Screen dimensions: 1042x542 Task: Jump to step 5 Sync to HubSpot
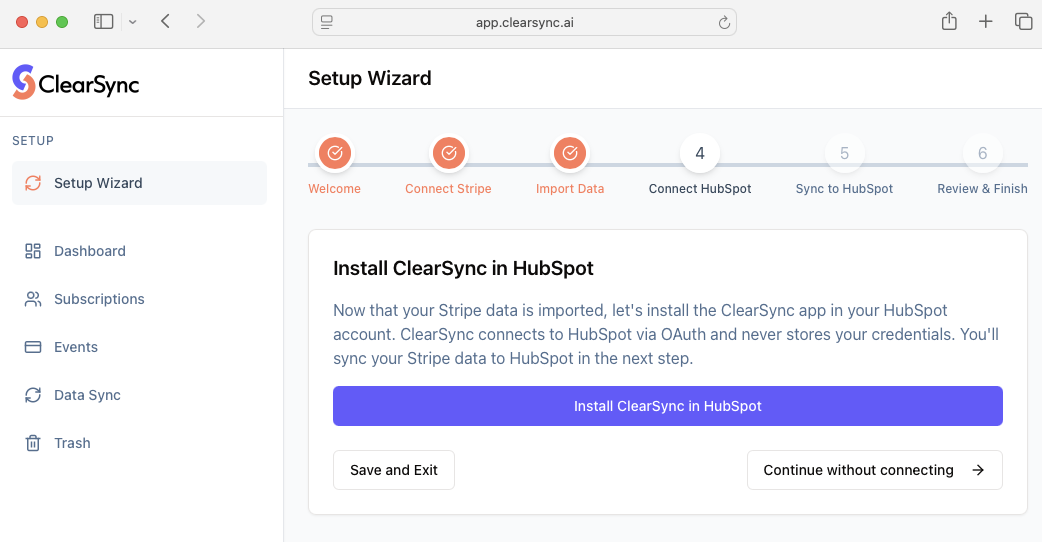pyautogui.click(x=844, y=154)
